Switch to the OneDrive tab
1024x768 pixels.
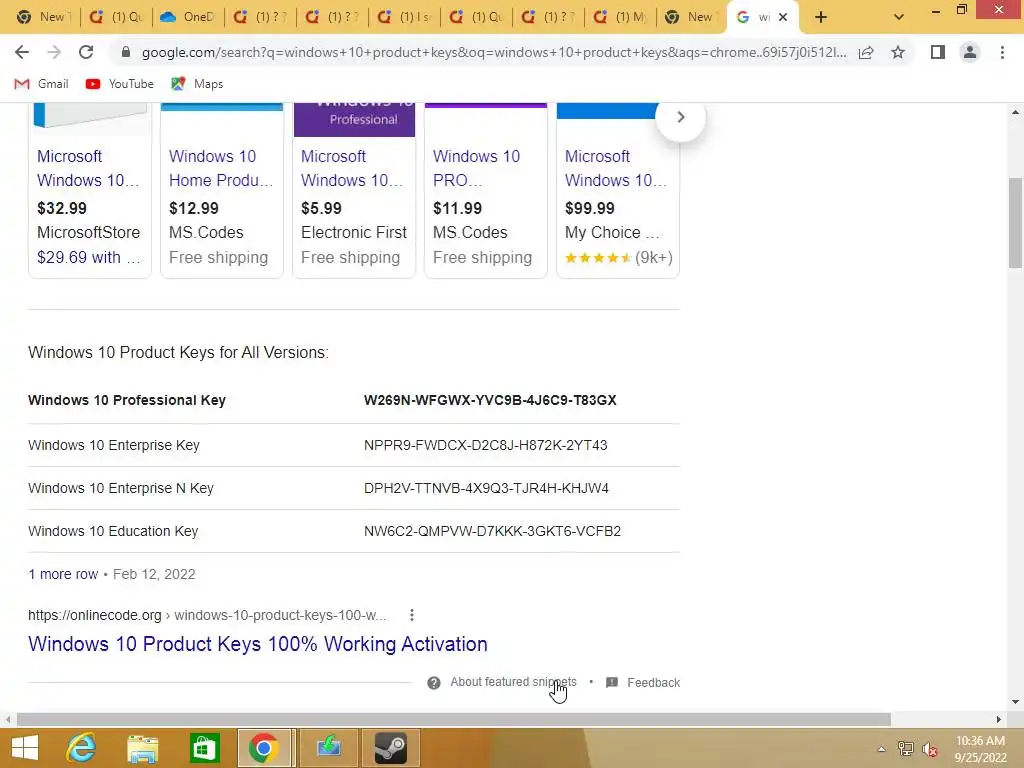[x=188, y=17]
